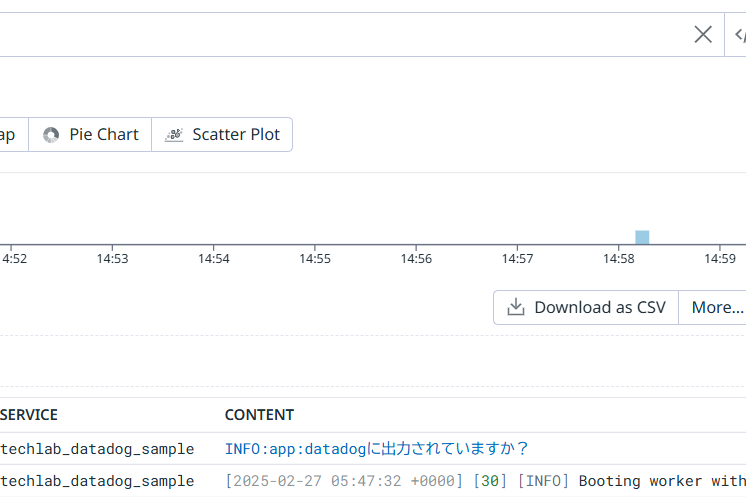Click the 14:53 time axis label
This screenshot has width=746, height=497.
tap(112, 259)
